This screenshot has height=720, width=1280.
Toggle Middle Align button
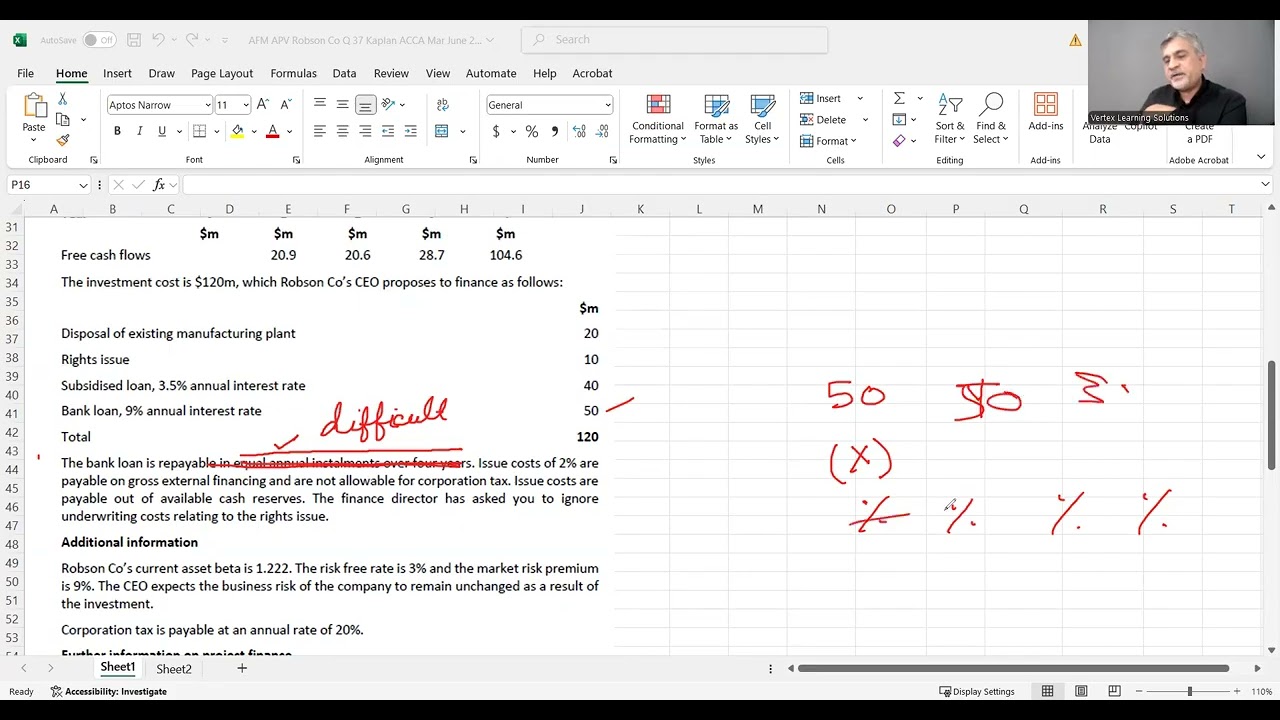tap(342, 104)
